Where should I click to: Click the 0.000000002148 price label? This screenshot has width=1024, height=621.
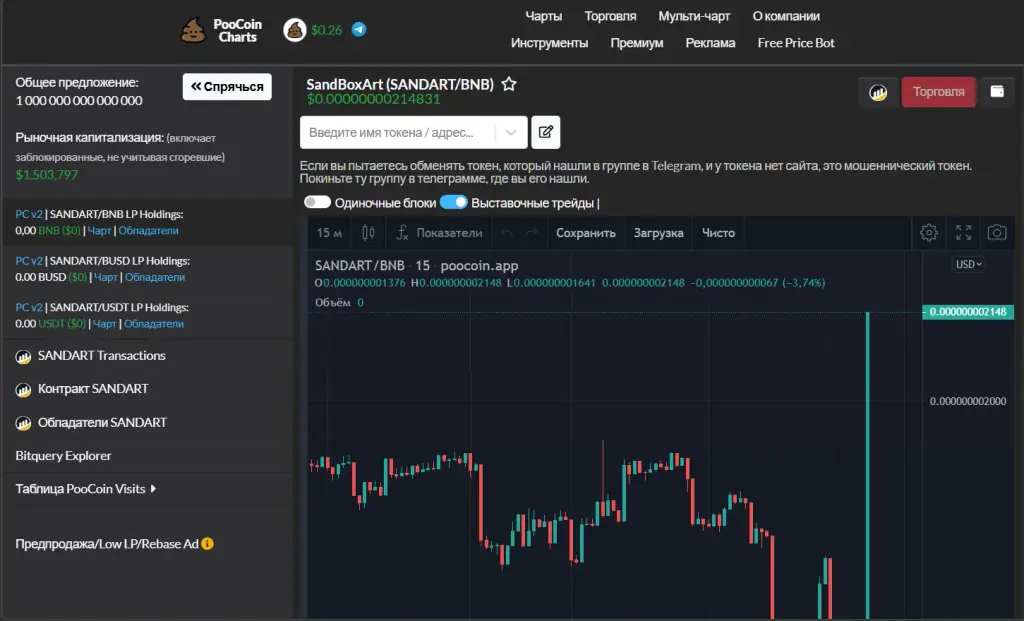[x=968, y=312]
